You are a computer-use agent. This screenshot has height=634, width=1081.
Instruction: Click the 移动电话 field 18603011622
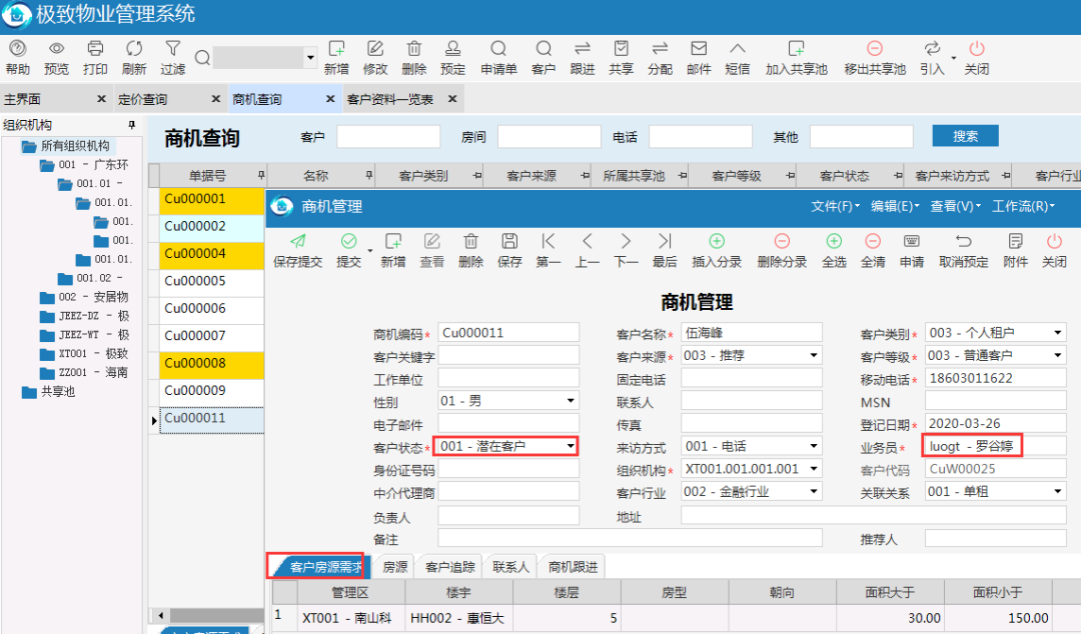point(996,378)
